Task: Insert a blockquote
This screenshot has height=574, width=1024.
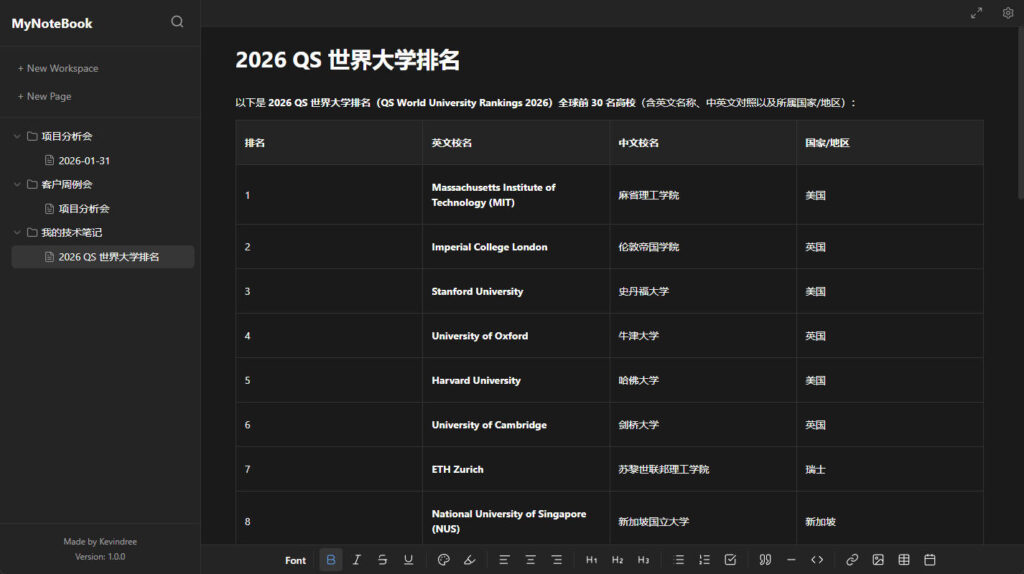Action: (x=765, y=560)
